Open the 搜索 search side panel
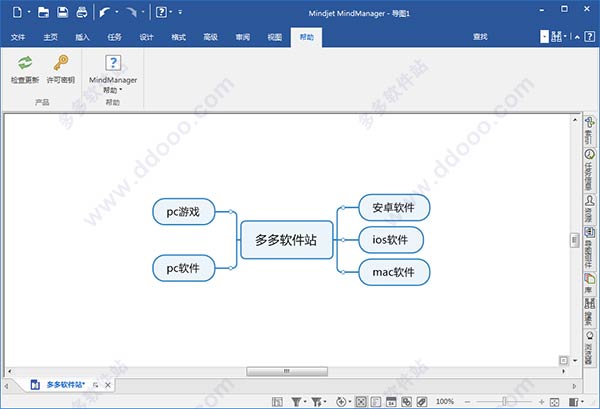This screenshot has height=409, width=600. [x=589, y=312]
